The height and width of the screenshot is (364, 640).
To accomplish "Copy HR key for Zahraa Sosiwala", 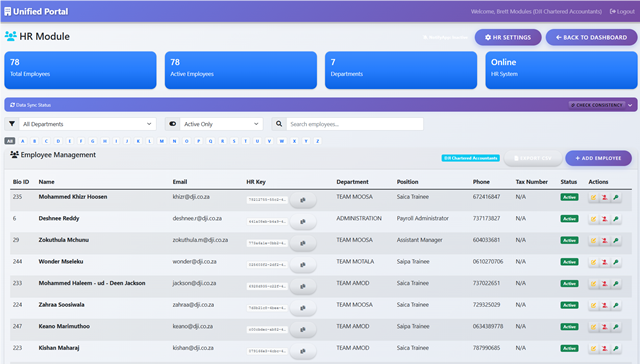I will 303,308.
